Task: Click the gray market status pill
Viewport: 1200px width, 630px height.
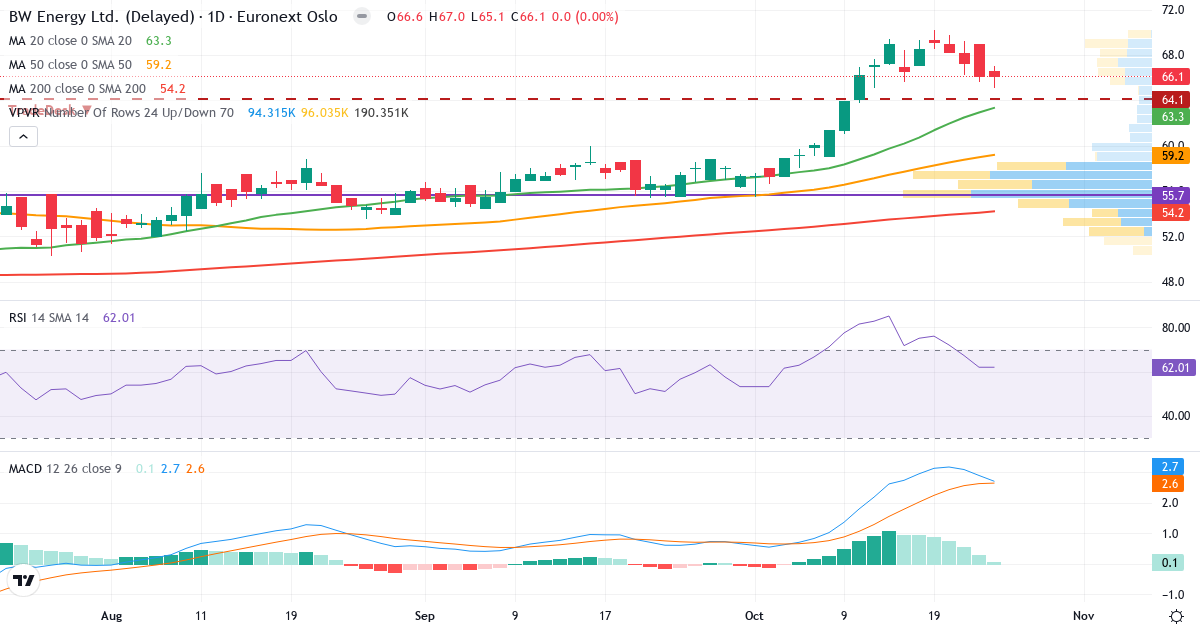Action: 361,17
